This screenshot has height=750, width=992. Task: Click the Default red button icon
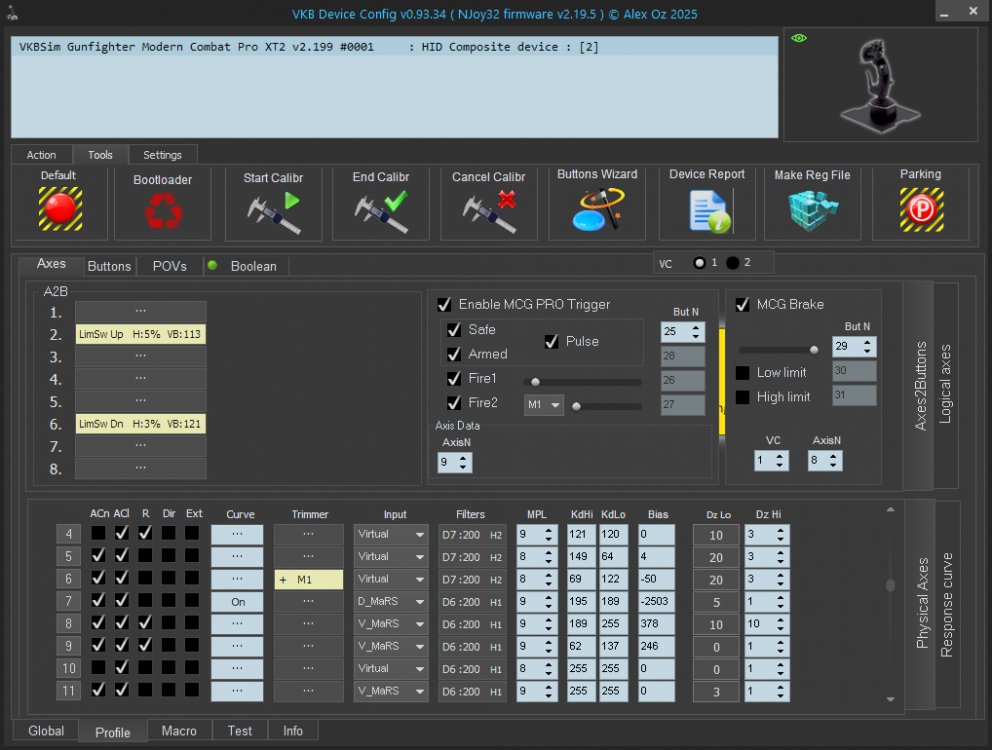59,209
